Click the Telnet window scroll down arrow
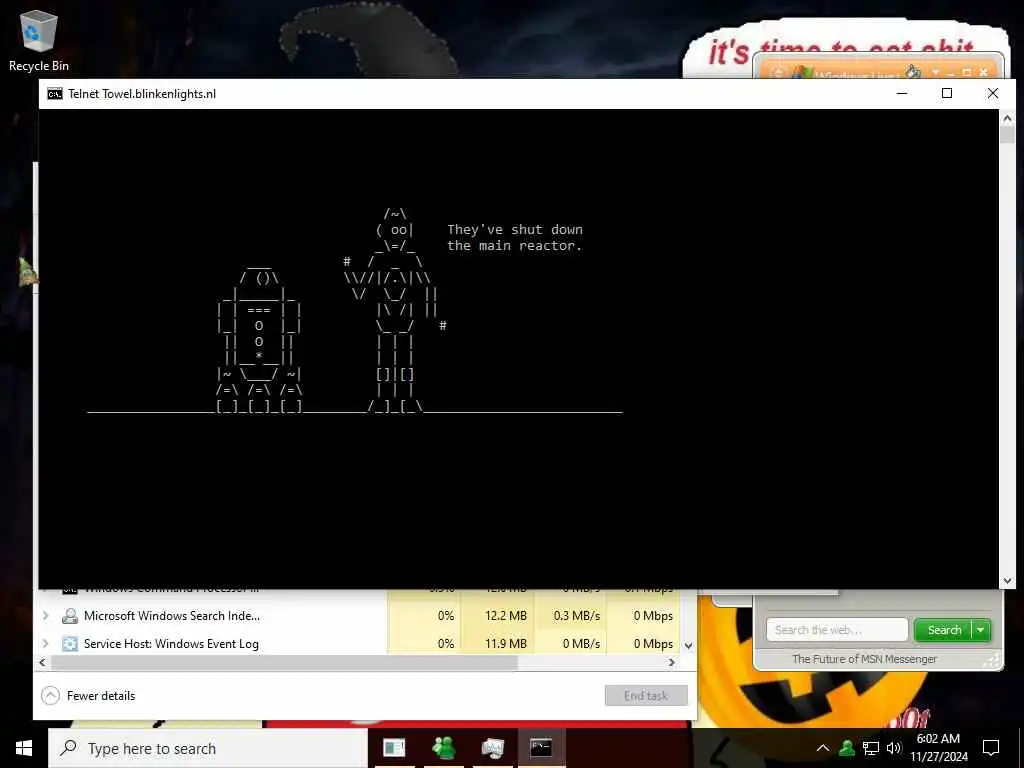 1007,581
